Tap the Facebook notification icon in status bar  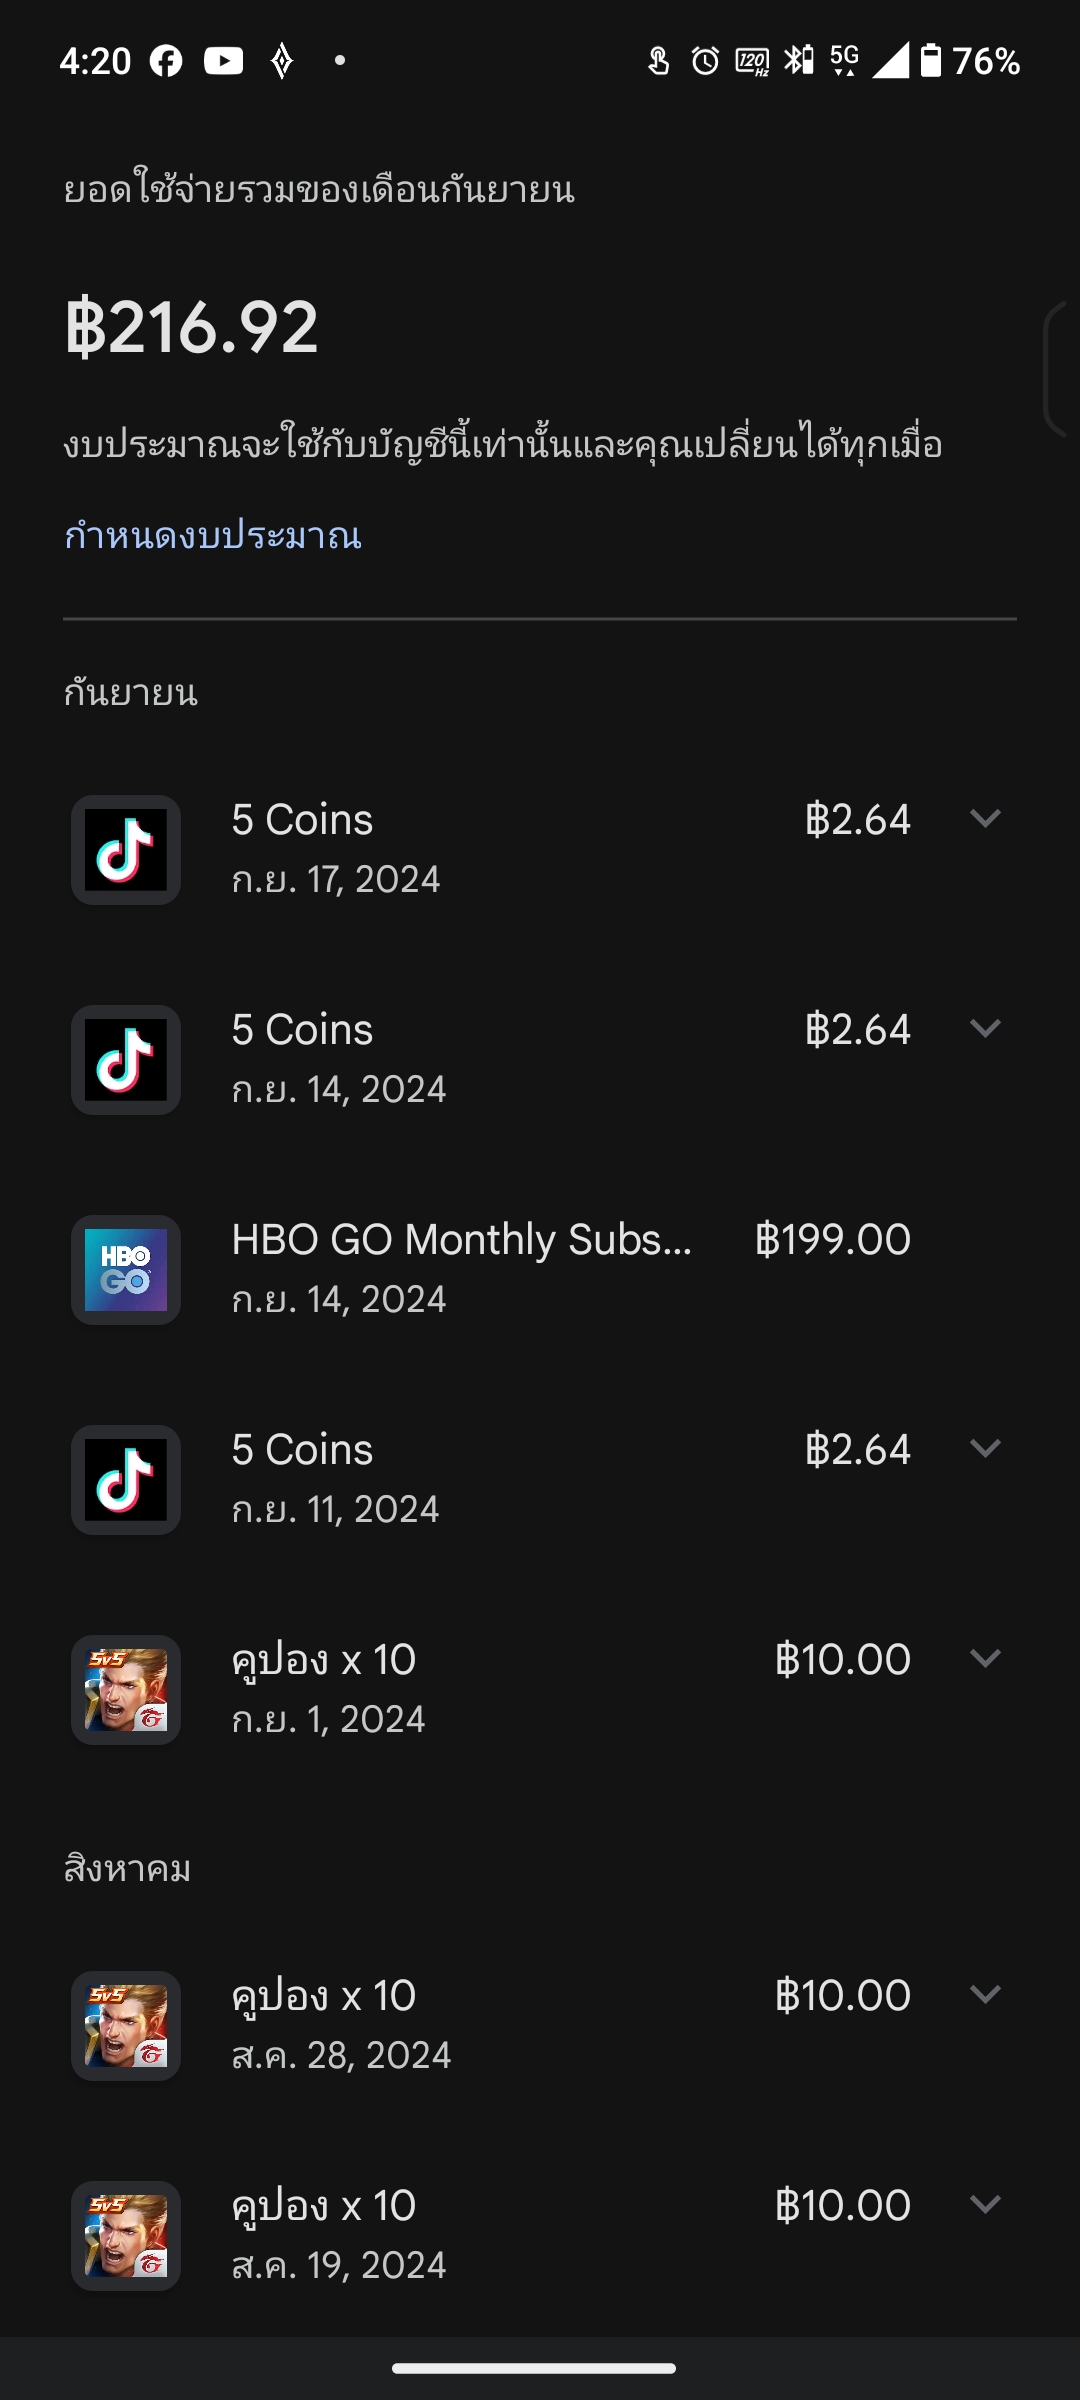(x=166, y=61)
